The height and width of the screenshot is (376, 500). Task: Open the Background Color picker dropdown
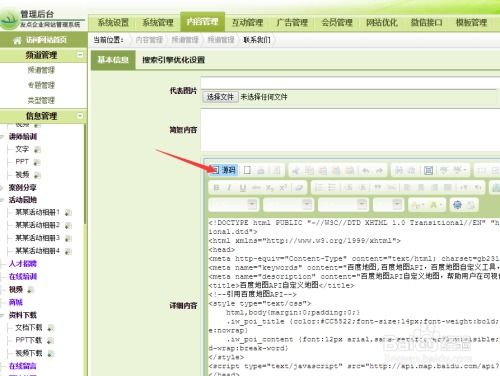coord(436,205)
